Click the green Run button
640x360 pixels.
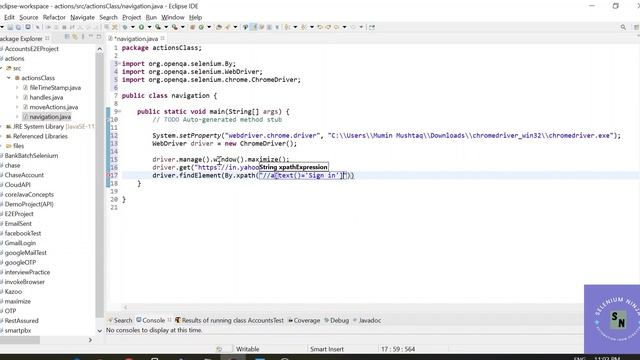[x=141, y=27]
